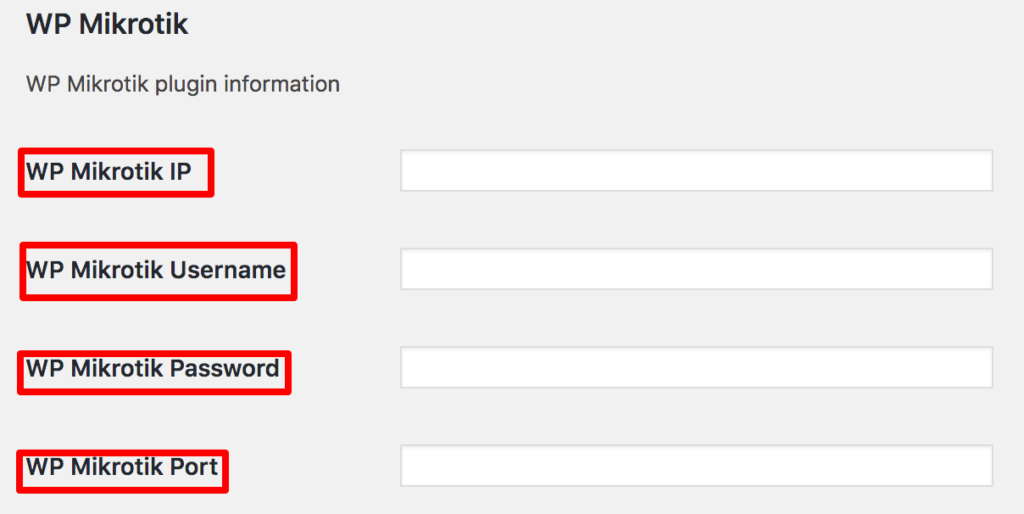Select the red-outlined Port field label

coord(122,467)
